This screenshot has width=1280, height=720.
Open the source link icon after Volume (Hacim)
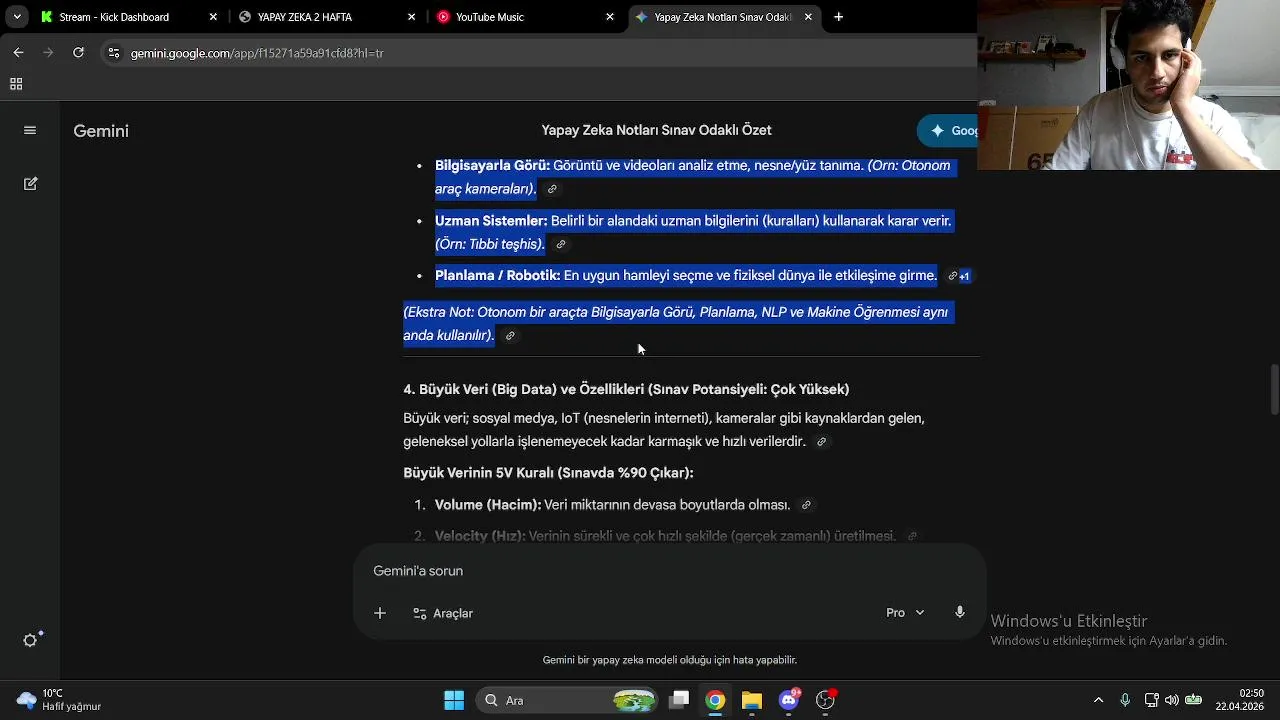[806, 506]
